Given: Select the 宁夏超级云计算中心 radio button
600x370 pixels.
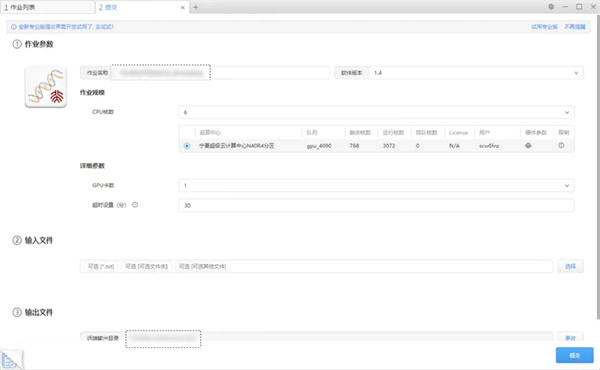Looking at the screenshot, I should point(187,146).
